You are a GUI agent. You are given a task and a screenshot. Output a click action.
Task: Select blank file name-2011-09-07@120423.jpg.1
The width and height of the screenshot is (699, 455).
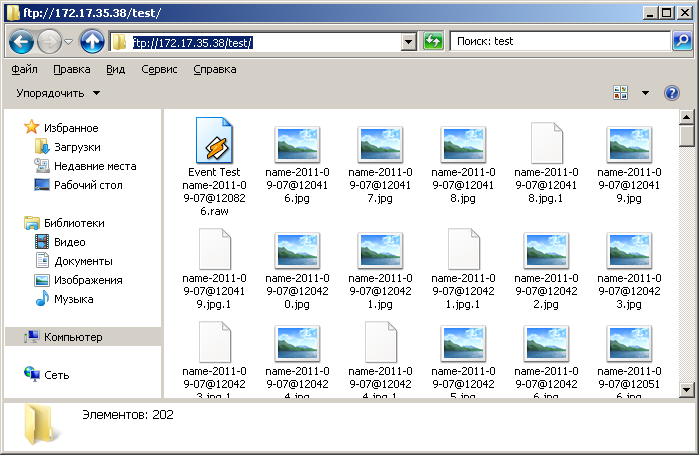(214, 360)
